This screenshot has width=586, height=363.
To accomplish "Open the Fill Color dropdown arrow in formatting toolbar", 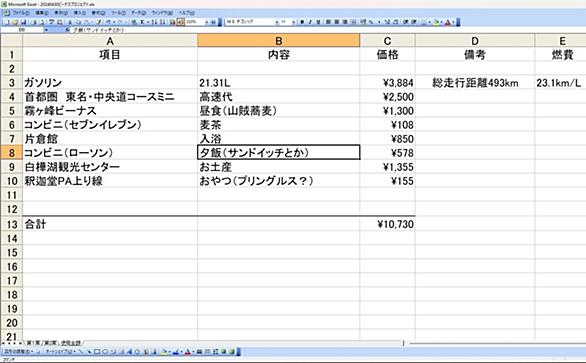I will pos(441,22).
